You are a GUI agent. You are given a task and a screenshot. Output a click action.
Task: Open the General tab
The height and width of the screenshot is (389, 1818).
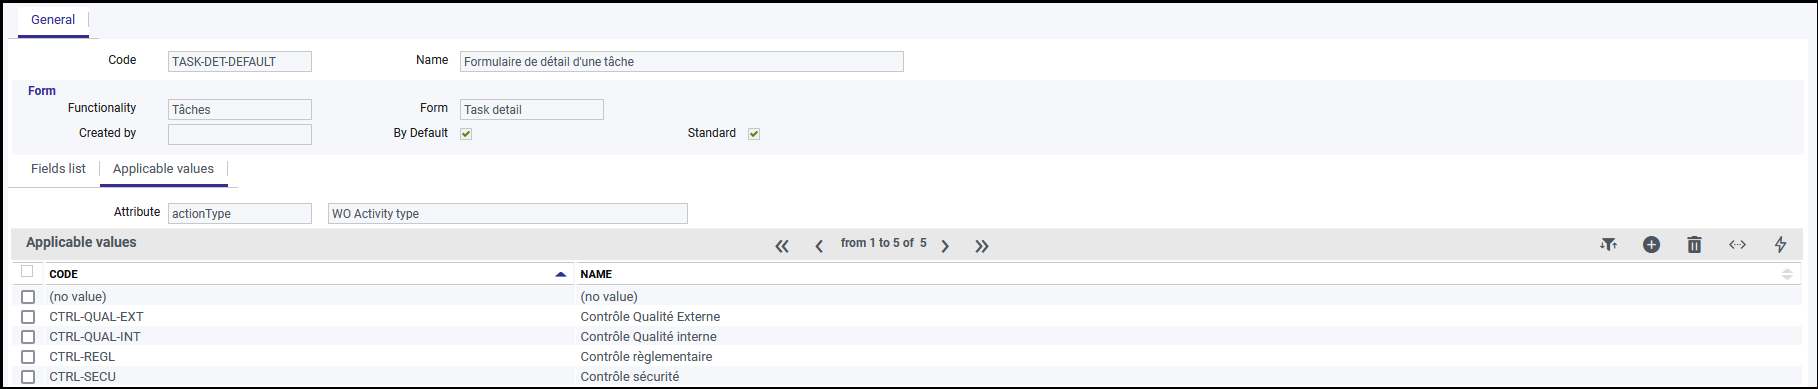(x=53, y=20)
